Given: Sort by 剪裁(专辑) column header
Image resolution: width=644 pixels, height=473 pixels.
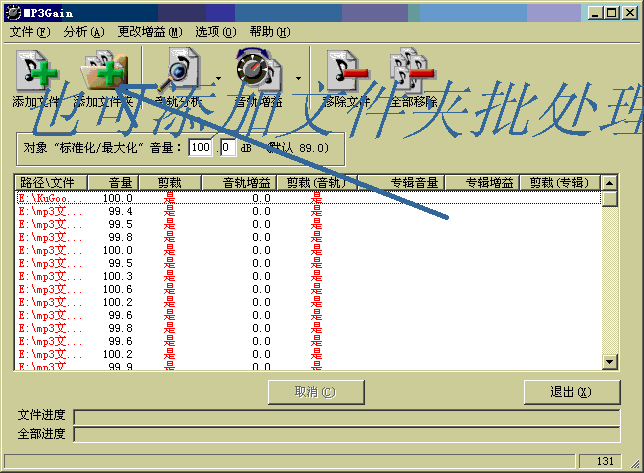Looking at the screenshot, I should coord(560,182).
